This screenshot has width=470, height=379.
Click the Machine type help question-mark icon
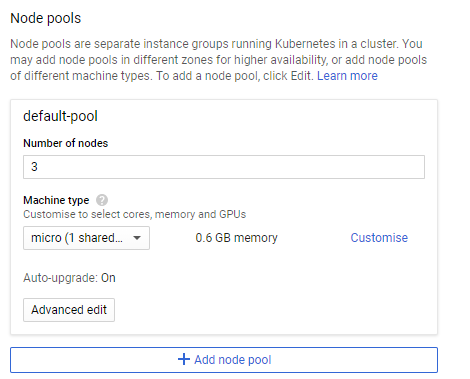pos(102,200)
